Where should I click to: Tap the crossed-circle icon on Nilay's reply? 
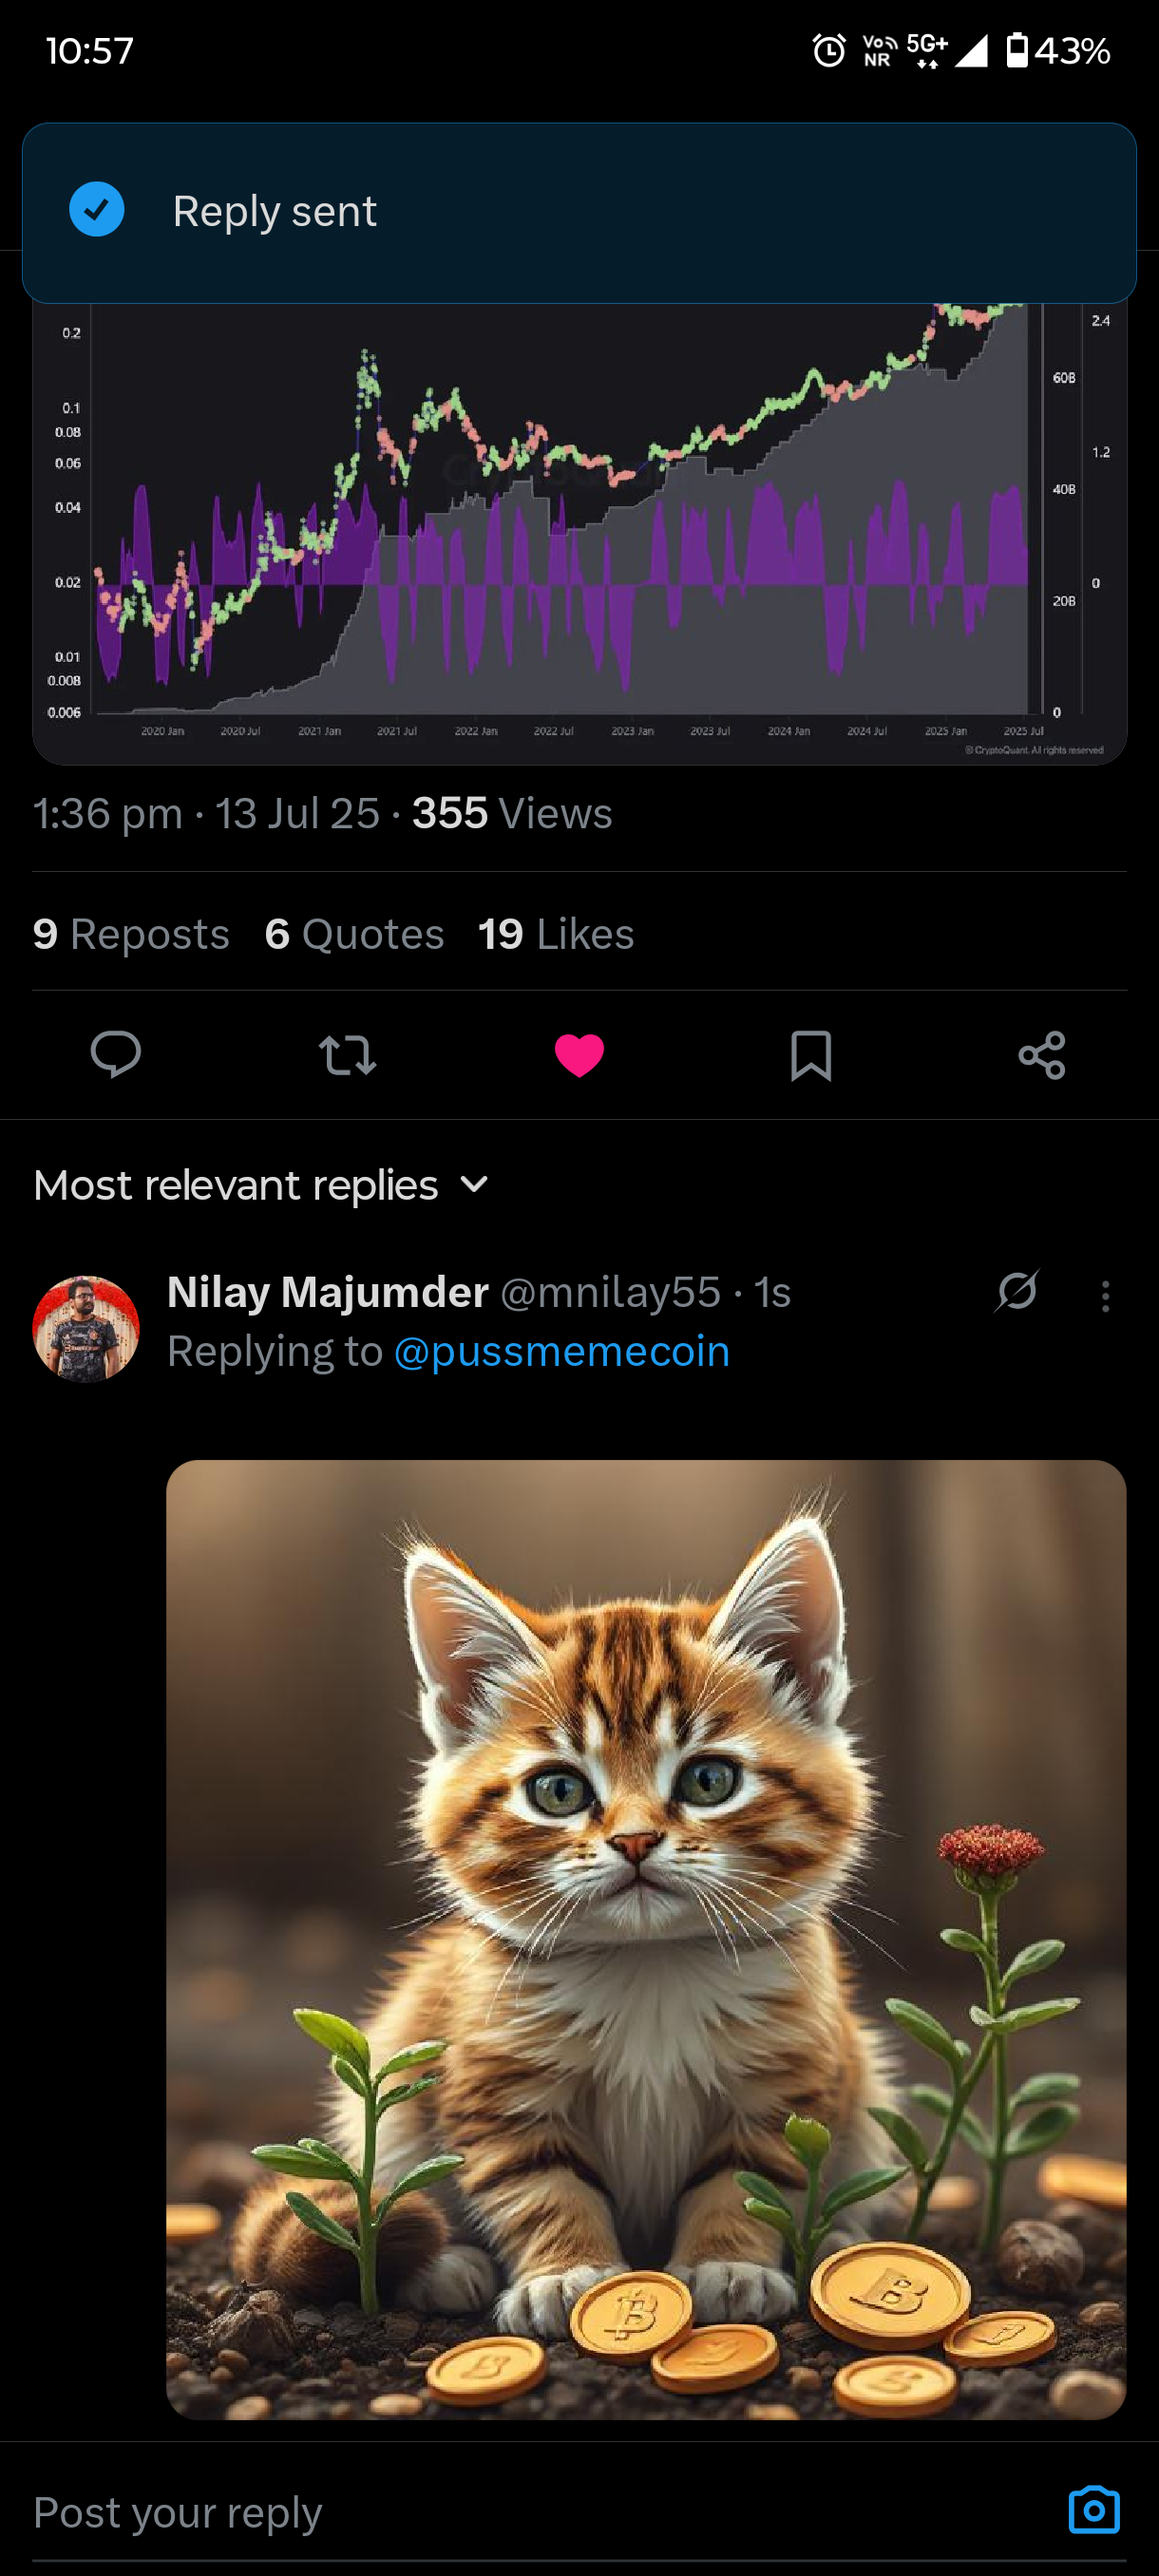pyautogui.click(x=1017, y=1291)
